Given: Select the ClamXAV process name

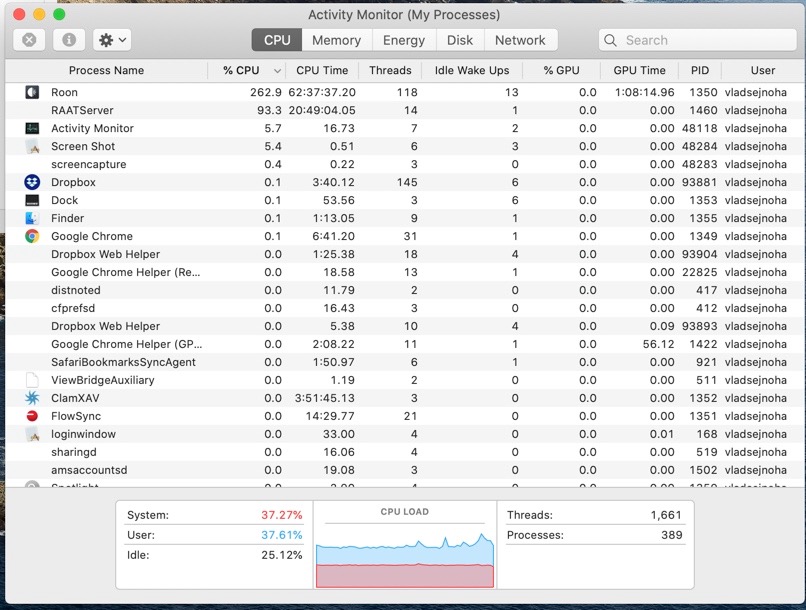Looking at the screenshot, I should pyautogui.click(x=75, y=398).
